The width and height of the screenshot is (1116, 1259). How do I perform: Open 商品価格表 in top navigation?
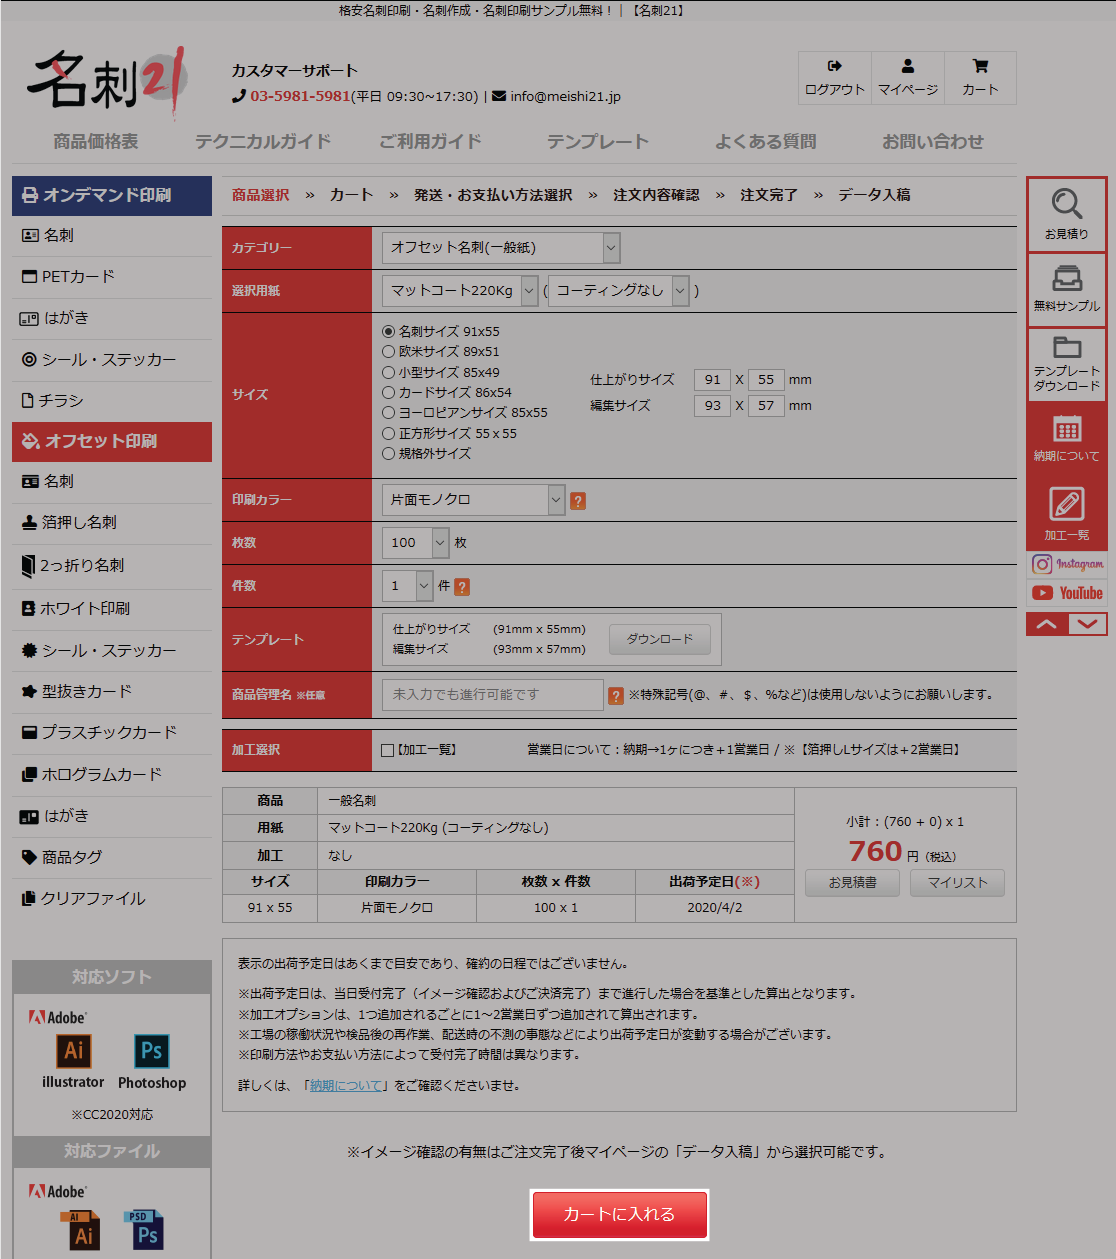coord(96,142)
